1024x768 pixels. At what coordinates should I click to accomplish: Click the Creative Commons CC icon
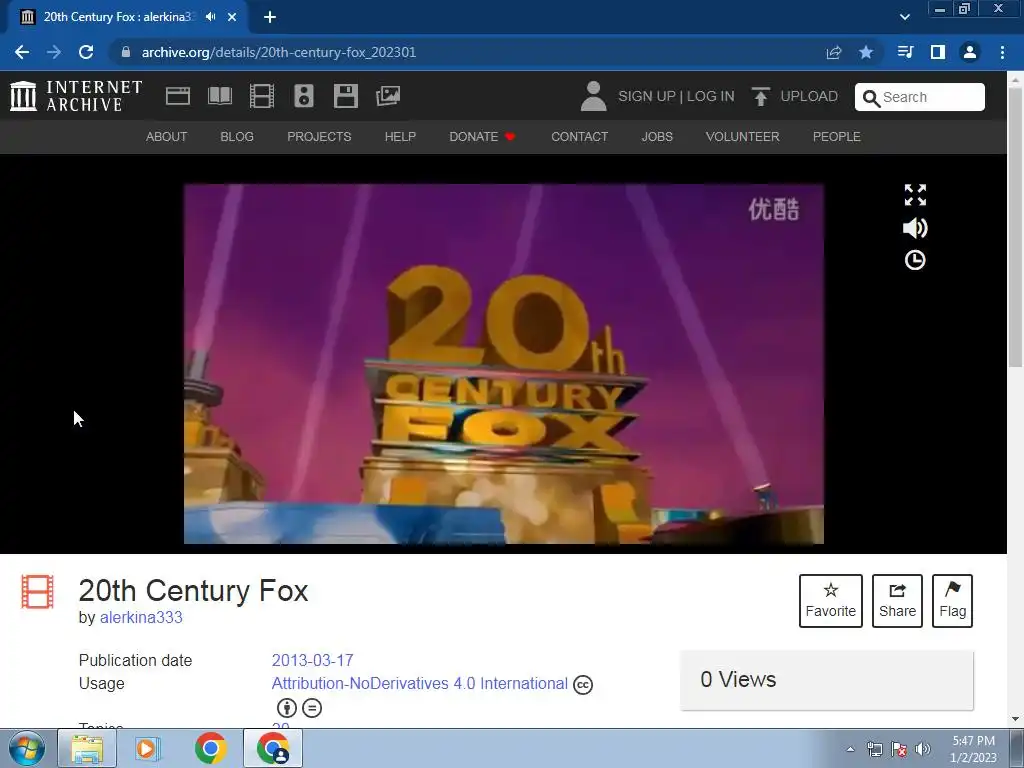point(583,684)
